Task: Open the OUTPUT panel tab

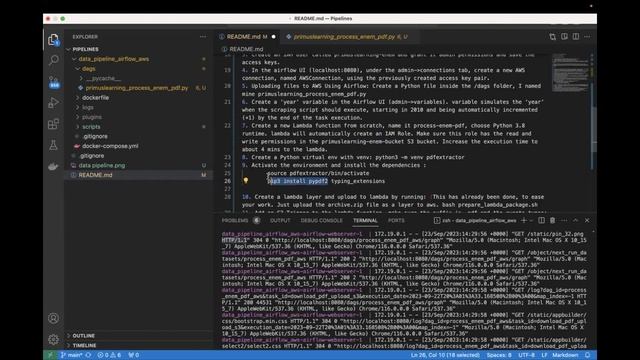Action: click(x=280, y=220)
